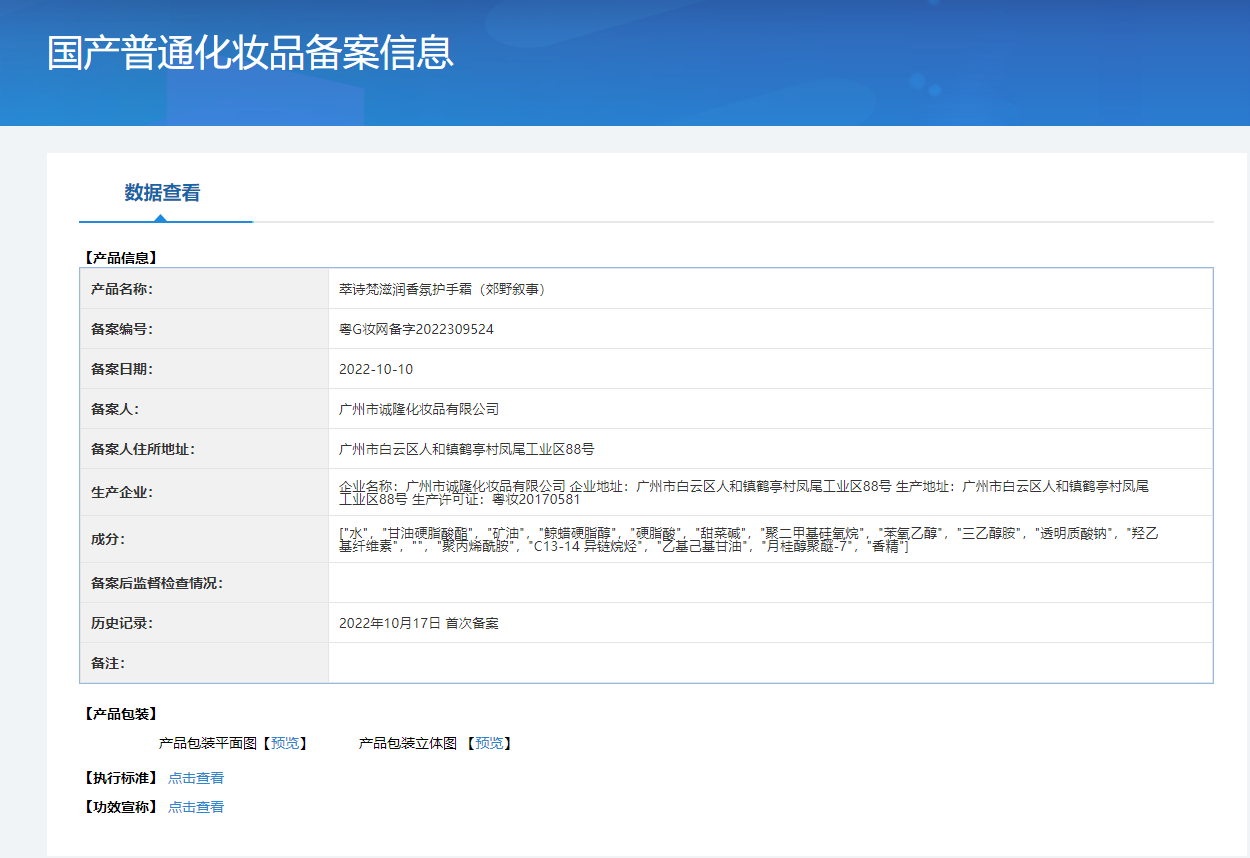
Task: Click 预览 link for 产品包装立体图
Action: 489,743
